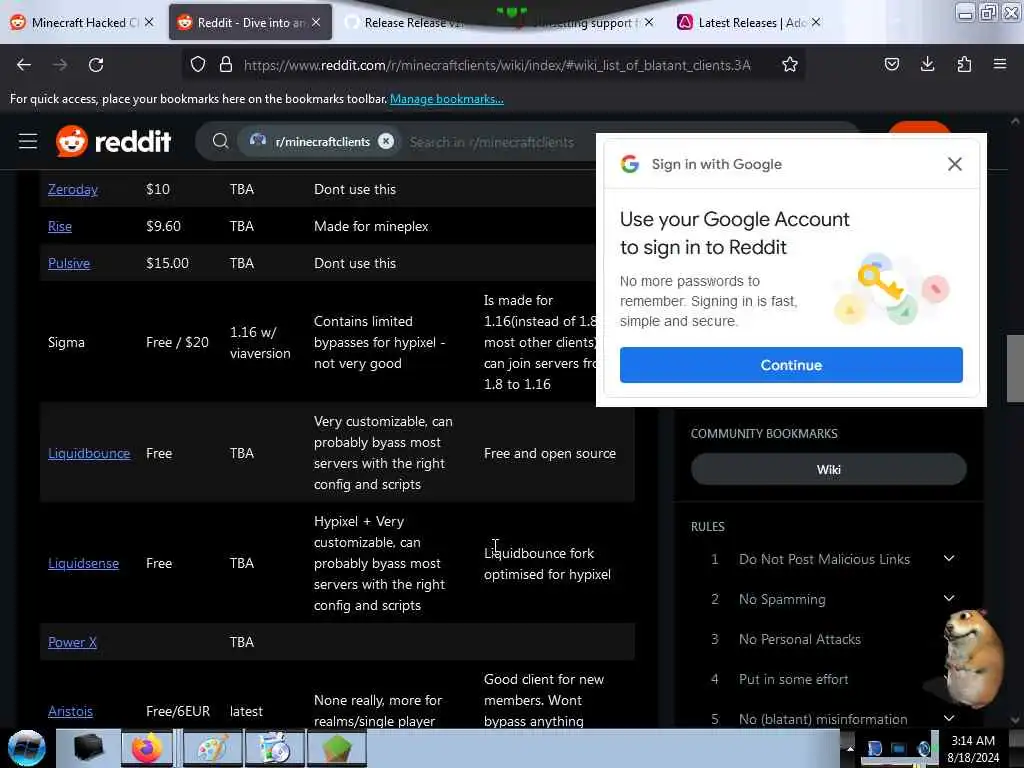Close the Latest Releases tab
Screen dimensions: 1024x768
point(816,22)
